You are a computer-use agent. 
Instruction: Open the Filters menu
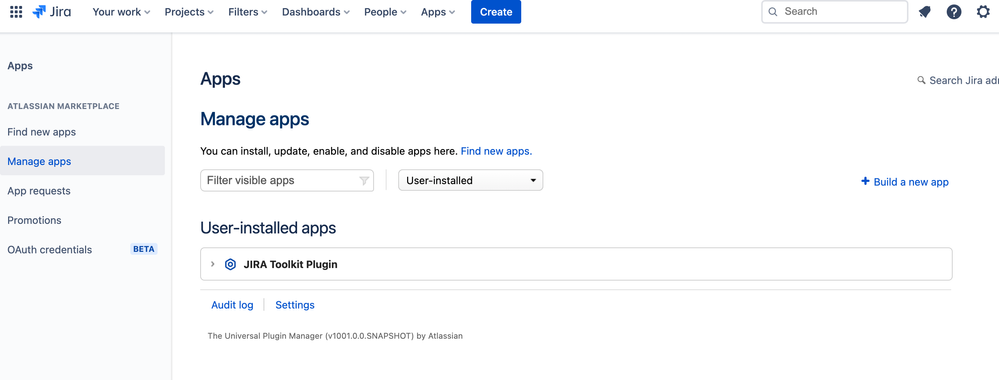click(x=248, y=12)
